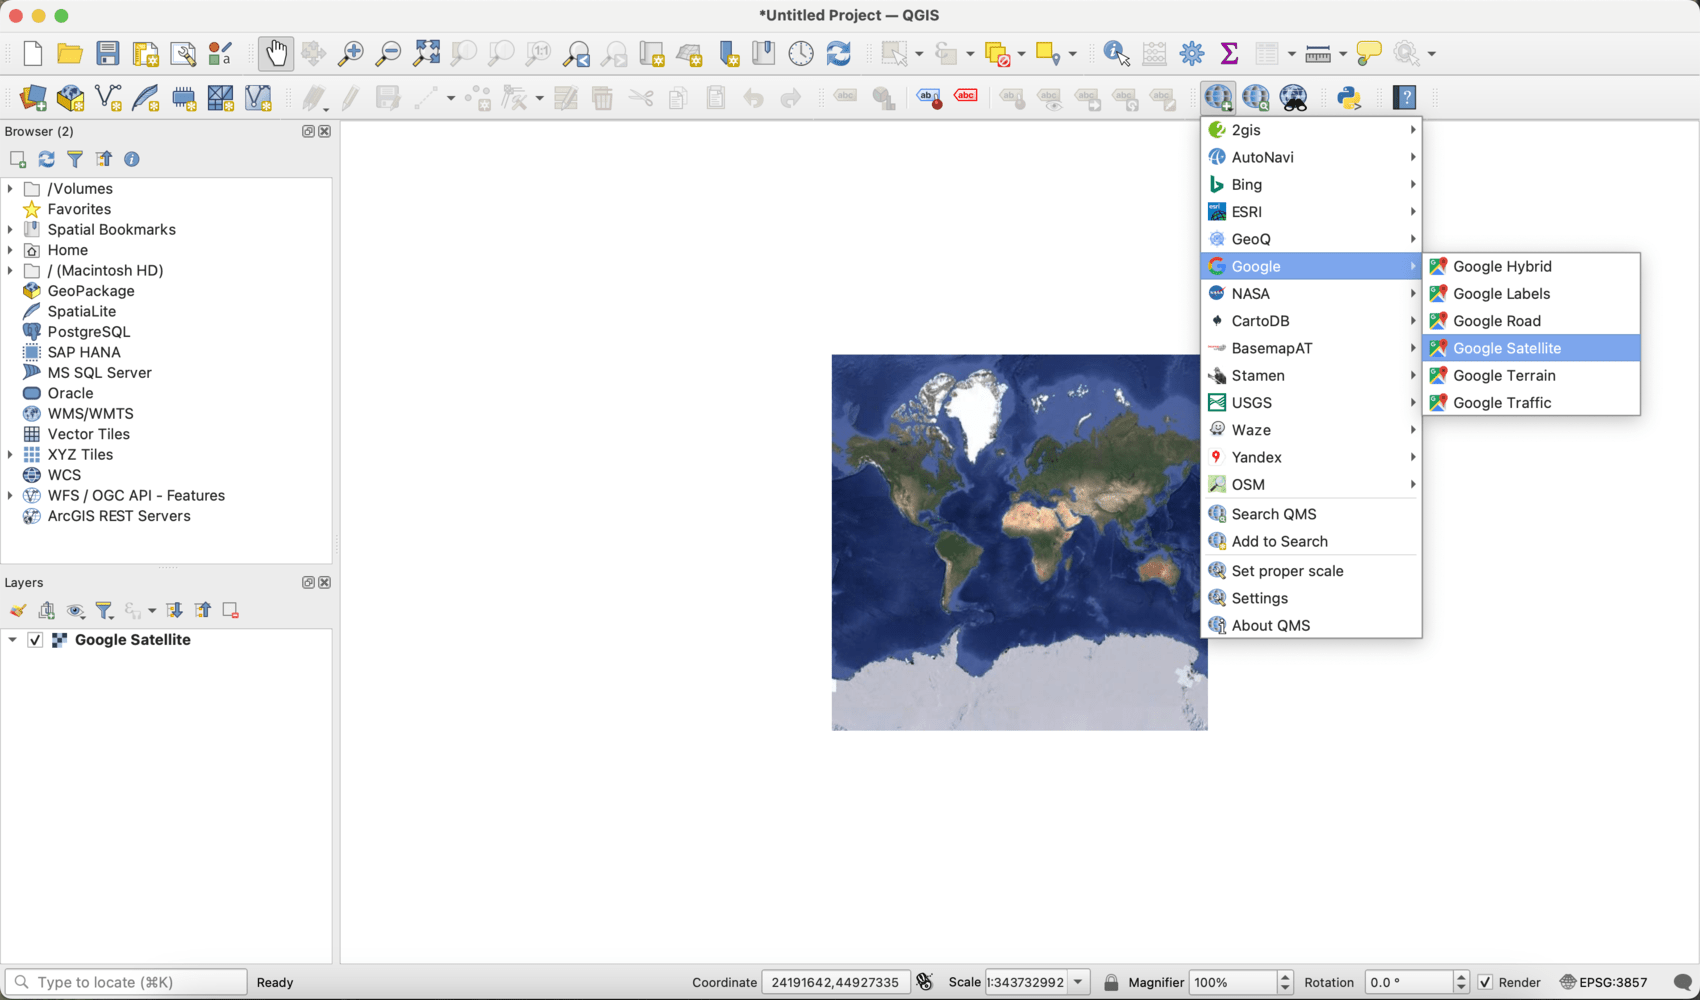Expand WFS / OGC API - Features node
1700x1000 pixels.
[x=10, y=496]
